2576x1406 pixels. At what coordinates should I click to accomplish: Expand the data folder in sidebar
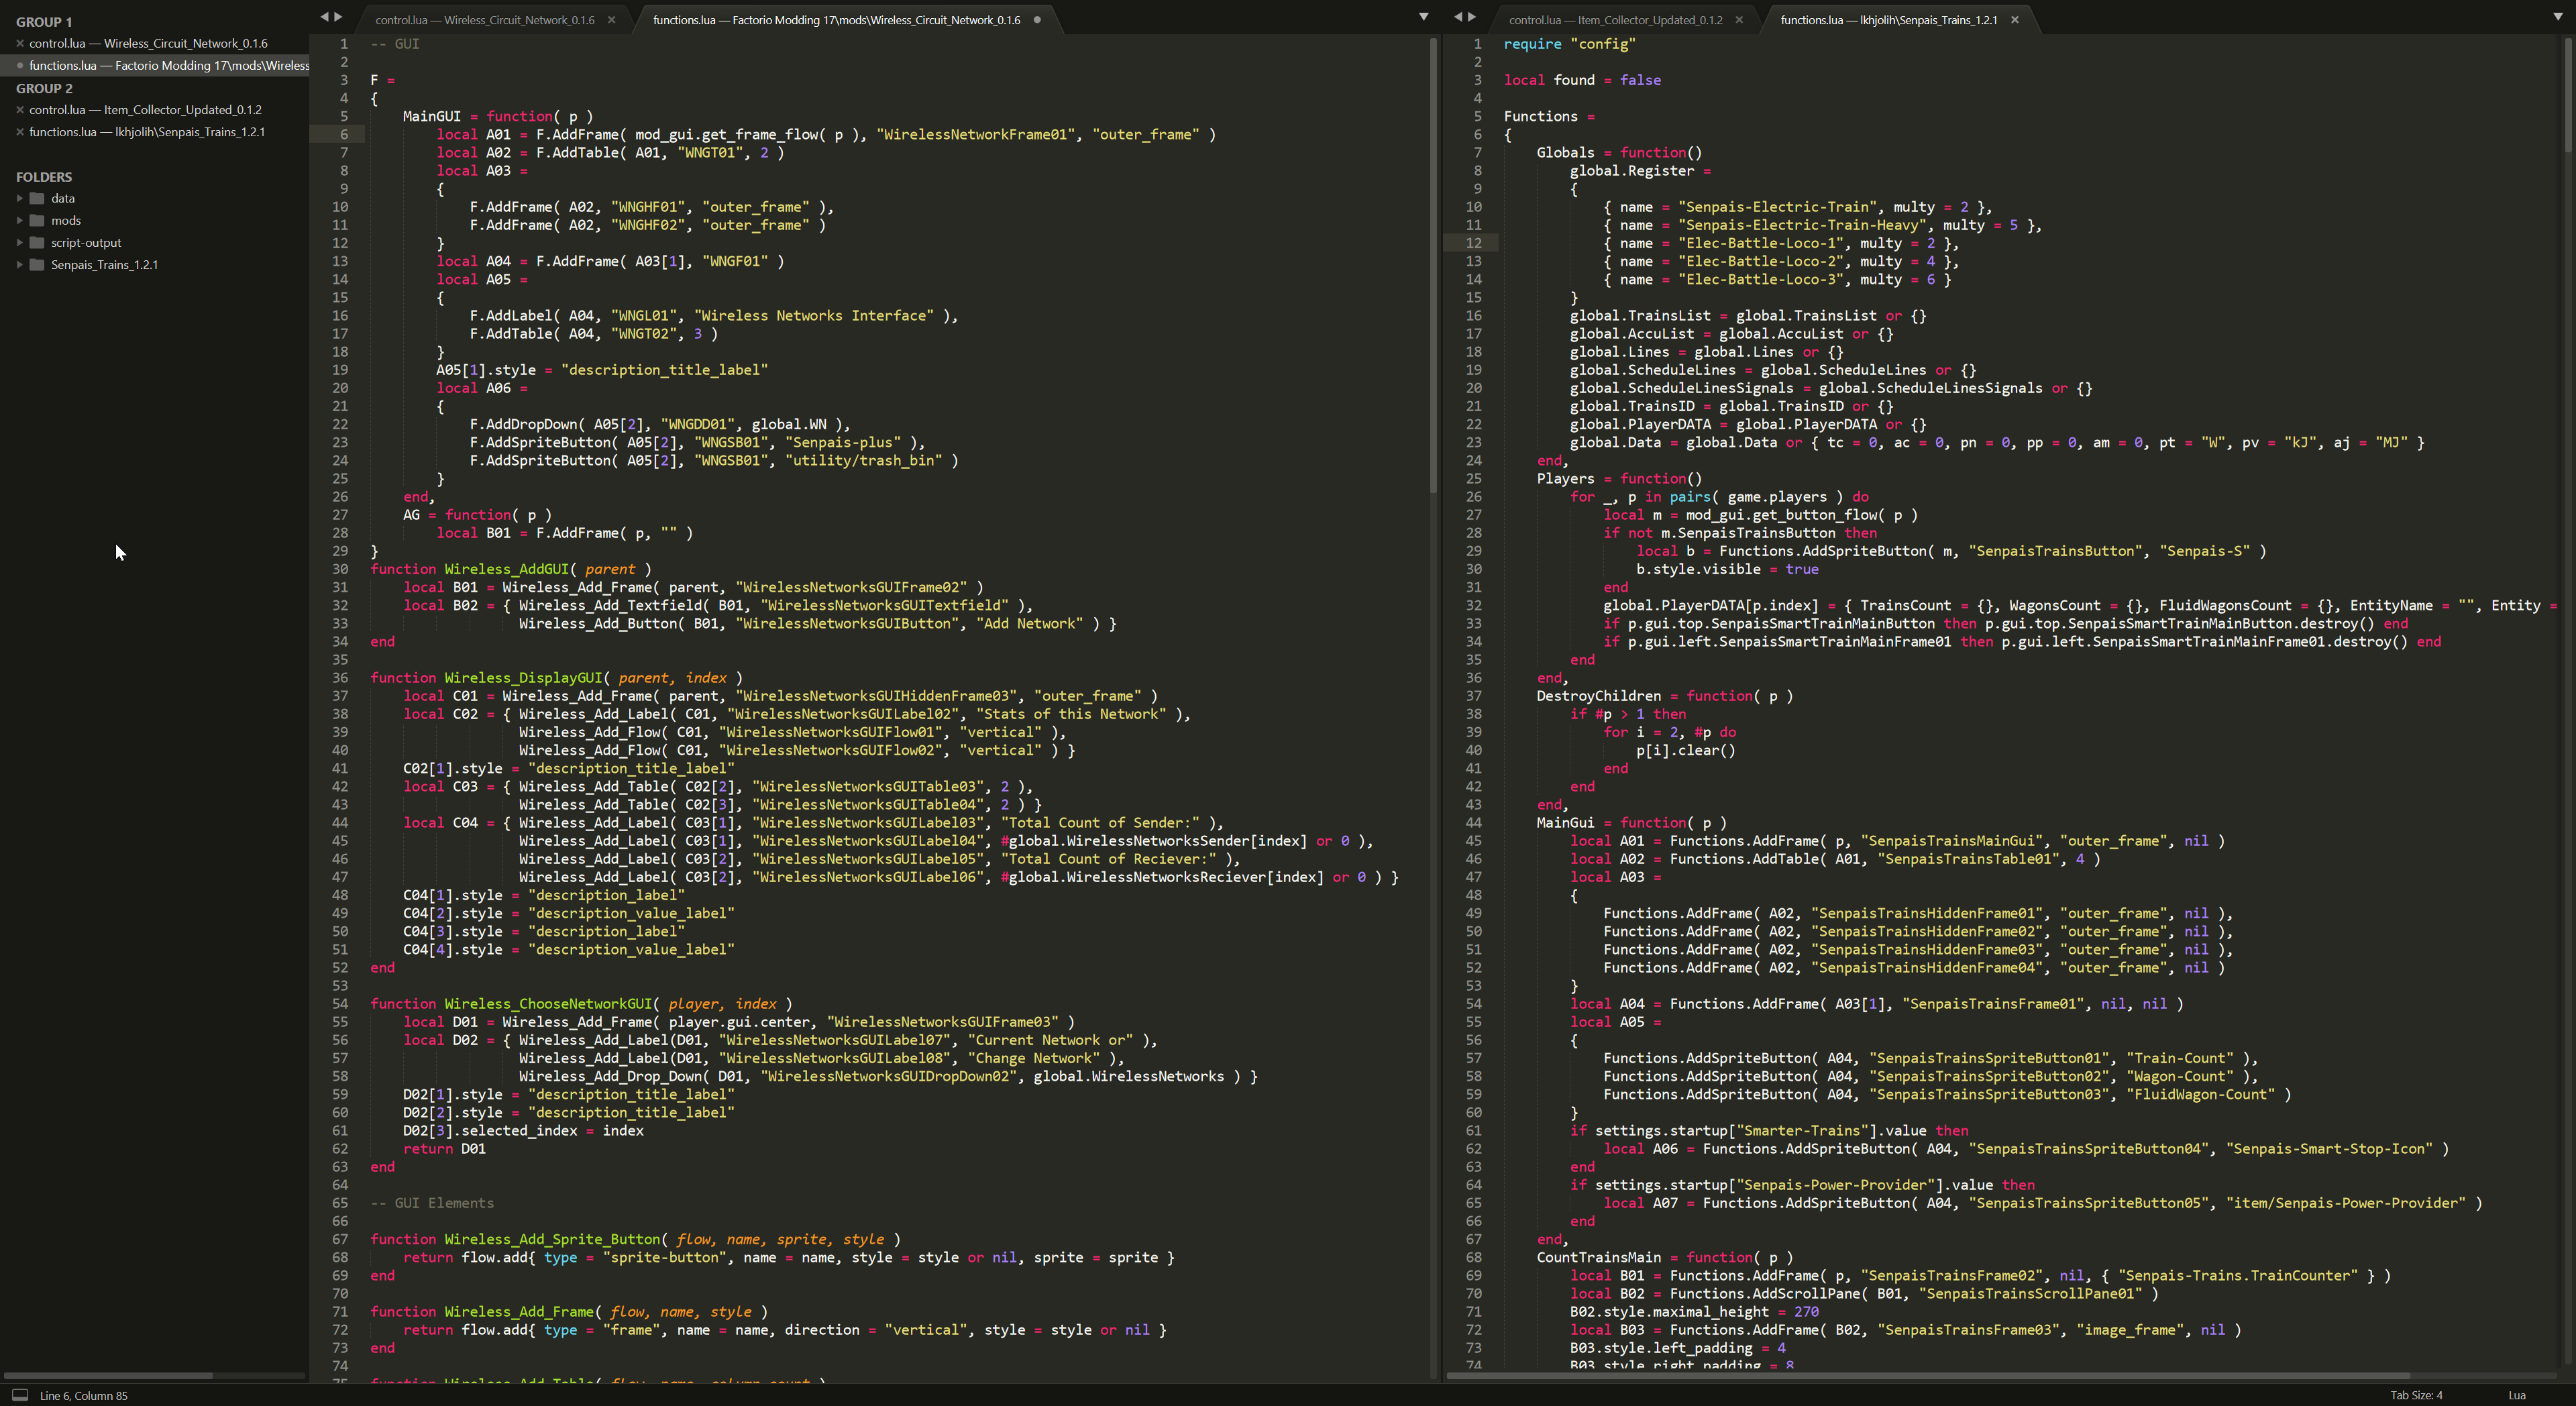coord(20,199)
